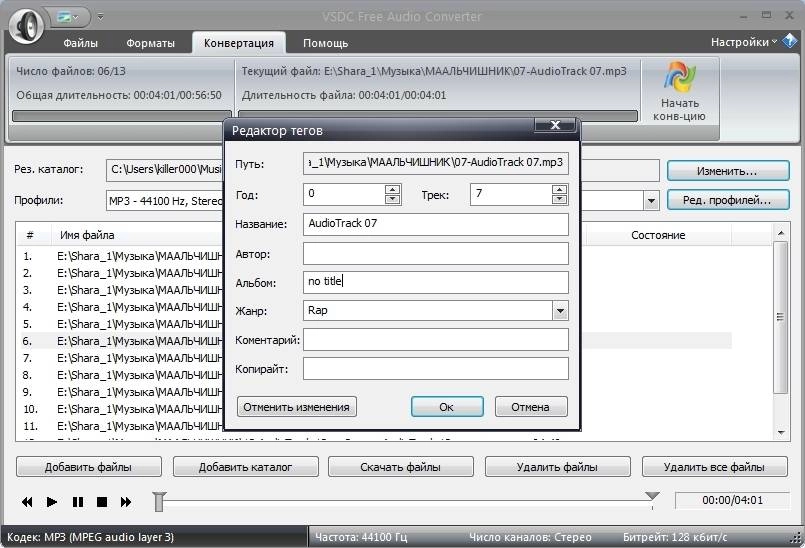Image resolution: width=805 pixels, height=548 pixels.
Task: Click the Коментарий field
Action: click(435, 339)
